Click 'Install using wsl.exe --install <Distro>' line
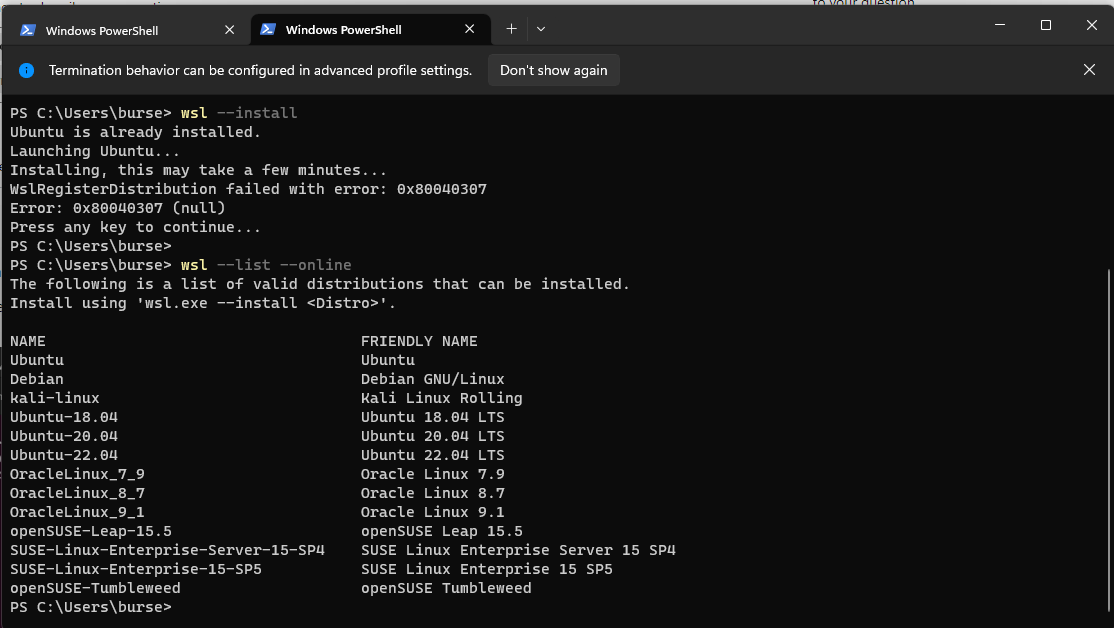This screenshot has height=628, width=1114. click(202, 303)
